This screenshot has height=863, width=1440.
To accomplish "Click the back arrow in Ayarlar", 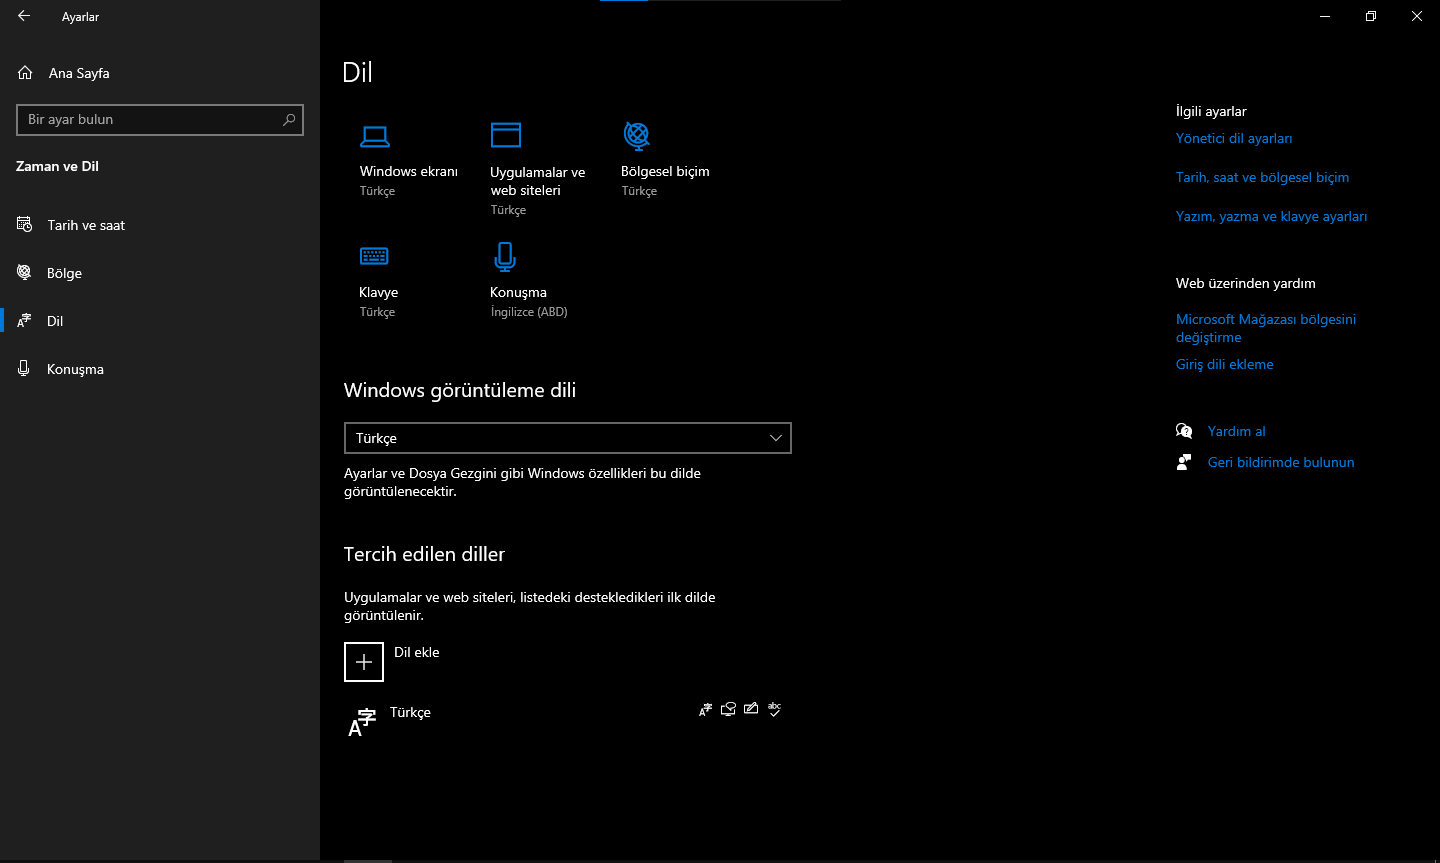I will coord(24,16).
